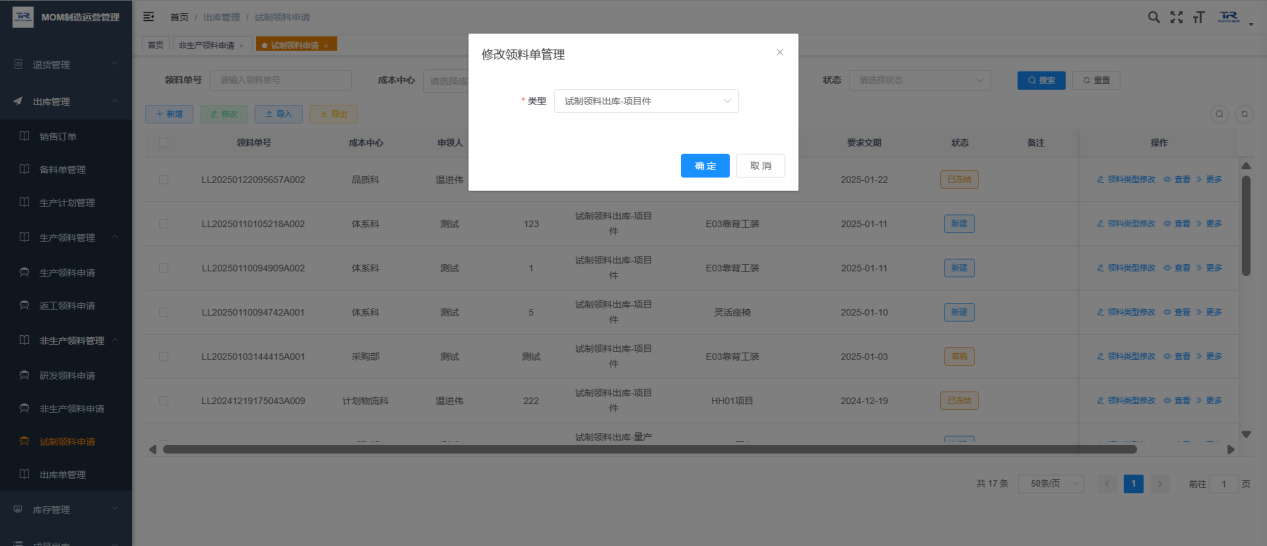This screenshot has width=1267, height=546.
Task: Click the icon beside 返工领料申请
Action: tap(26, 306)
